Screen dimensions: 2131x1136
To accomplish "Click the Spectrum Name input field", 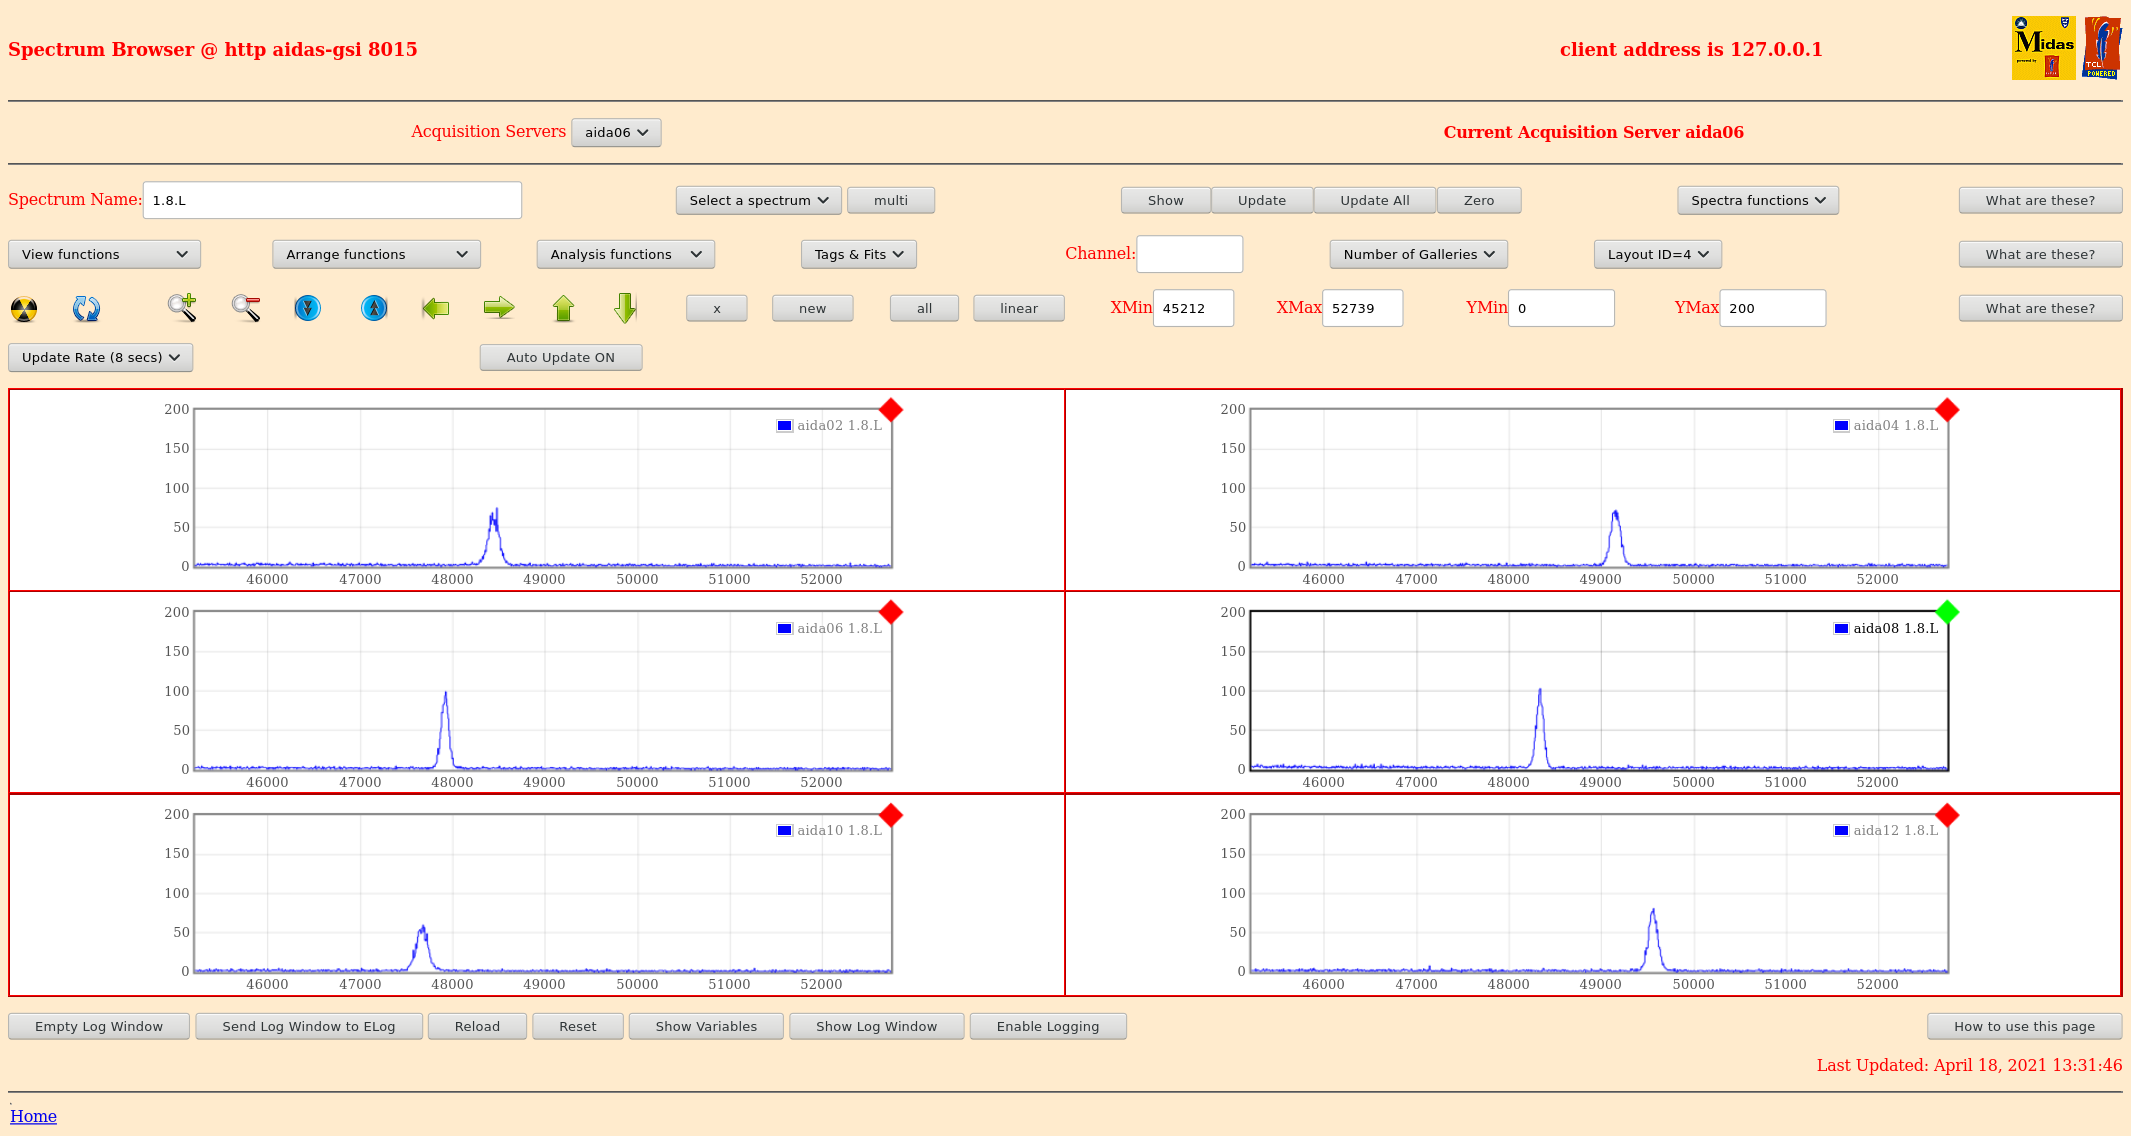I will [x=332, y=200].
